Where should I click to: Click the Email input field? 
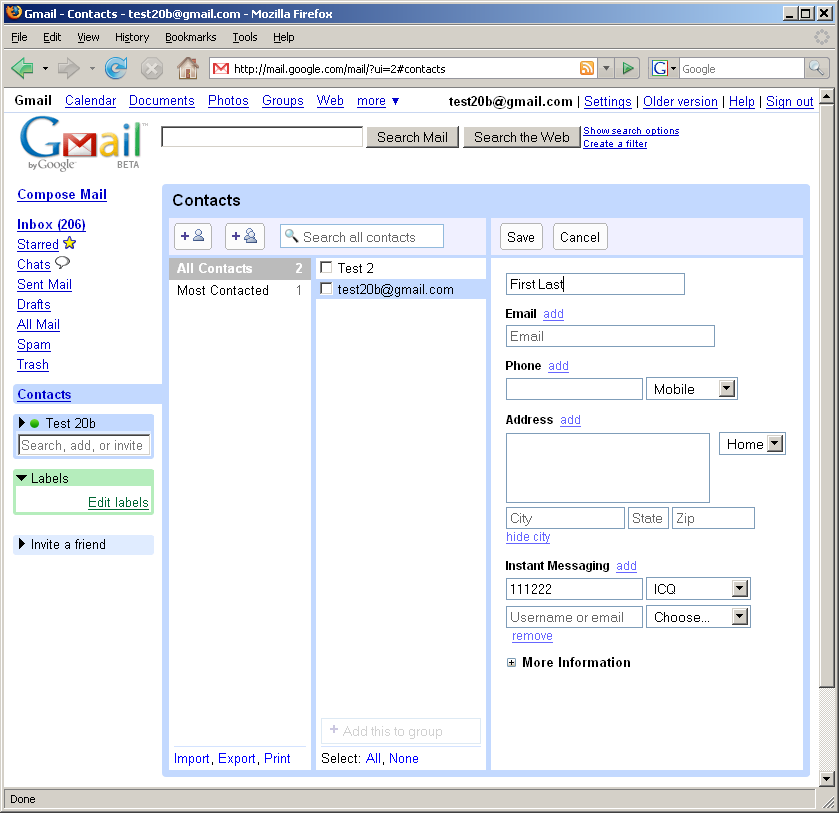(x=610, y=336)
